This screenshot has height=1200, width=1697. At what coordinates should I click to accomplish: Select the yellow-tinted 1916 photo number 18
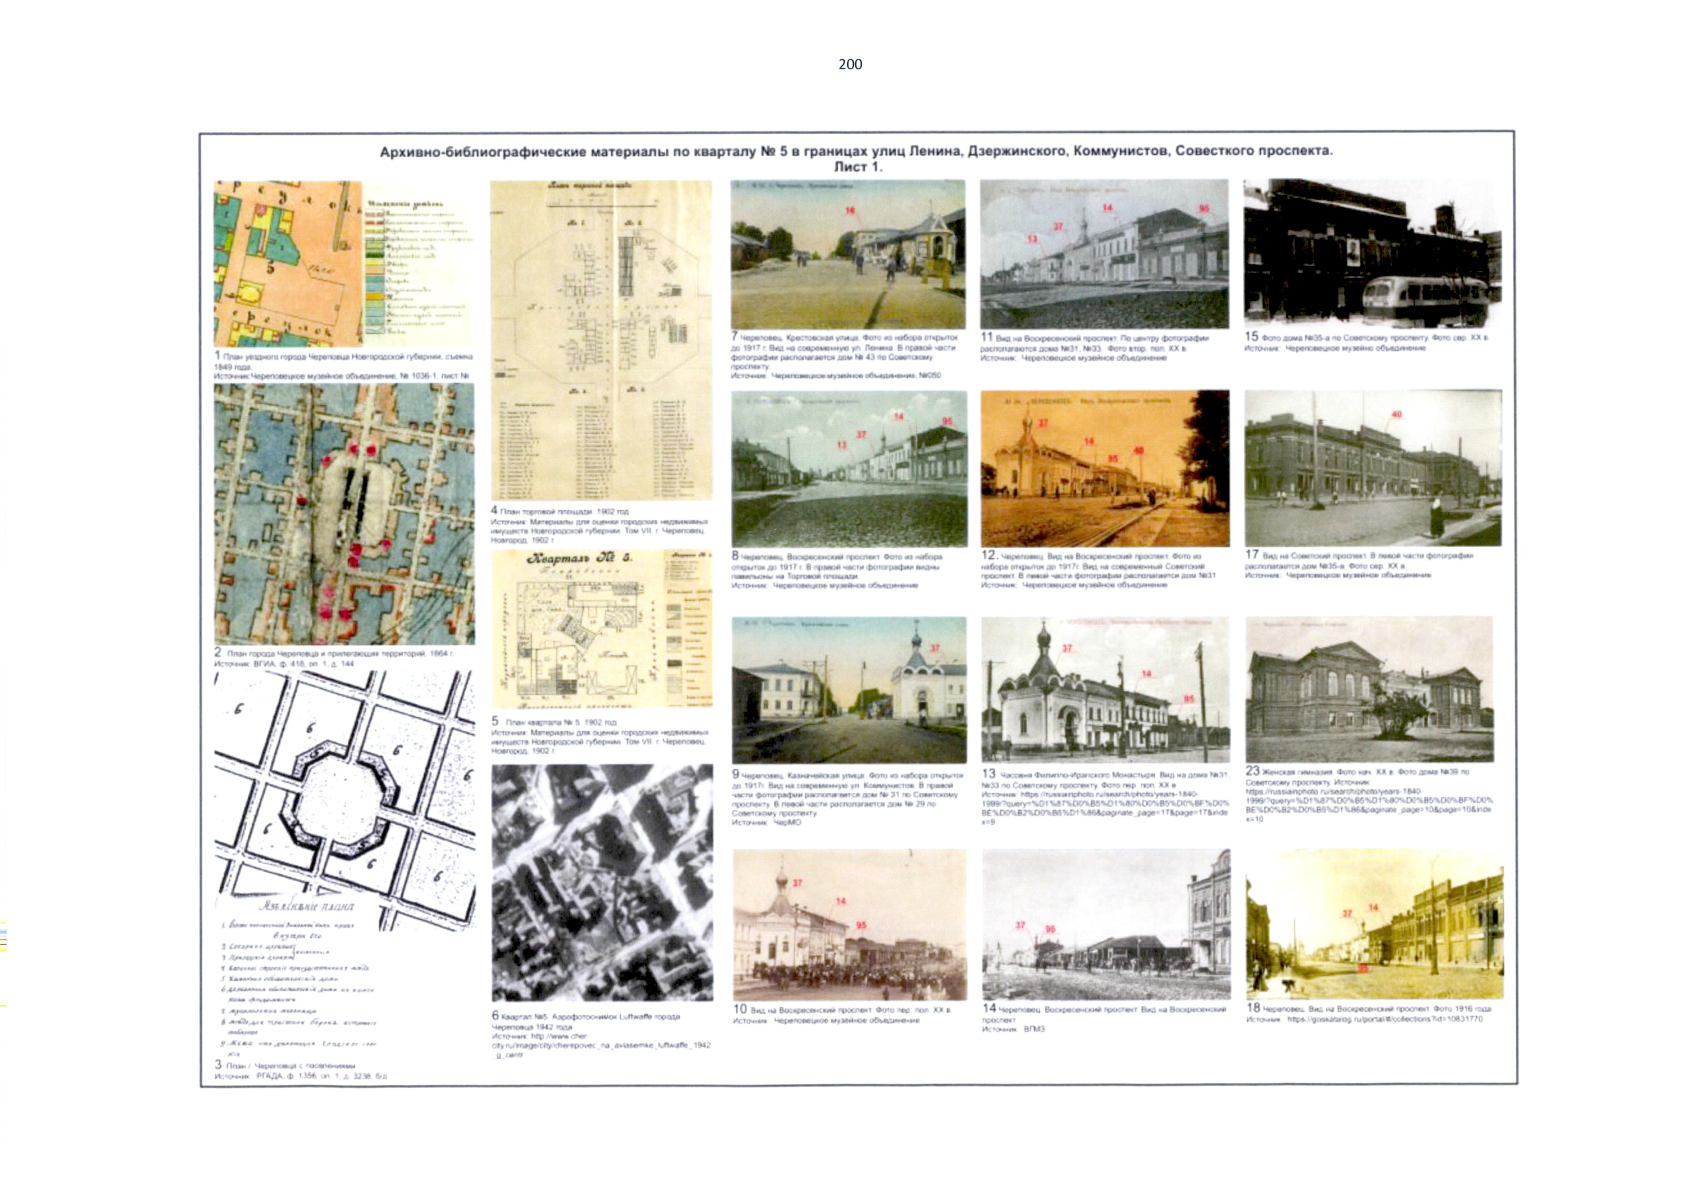(x=1374, y=924)
